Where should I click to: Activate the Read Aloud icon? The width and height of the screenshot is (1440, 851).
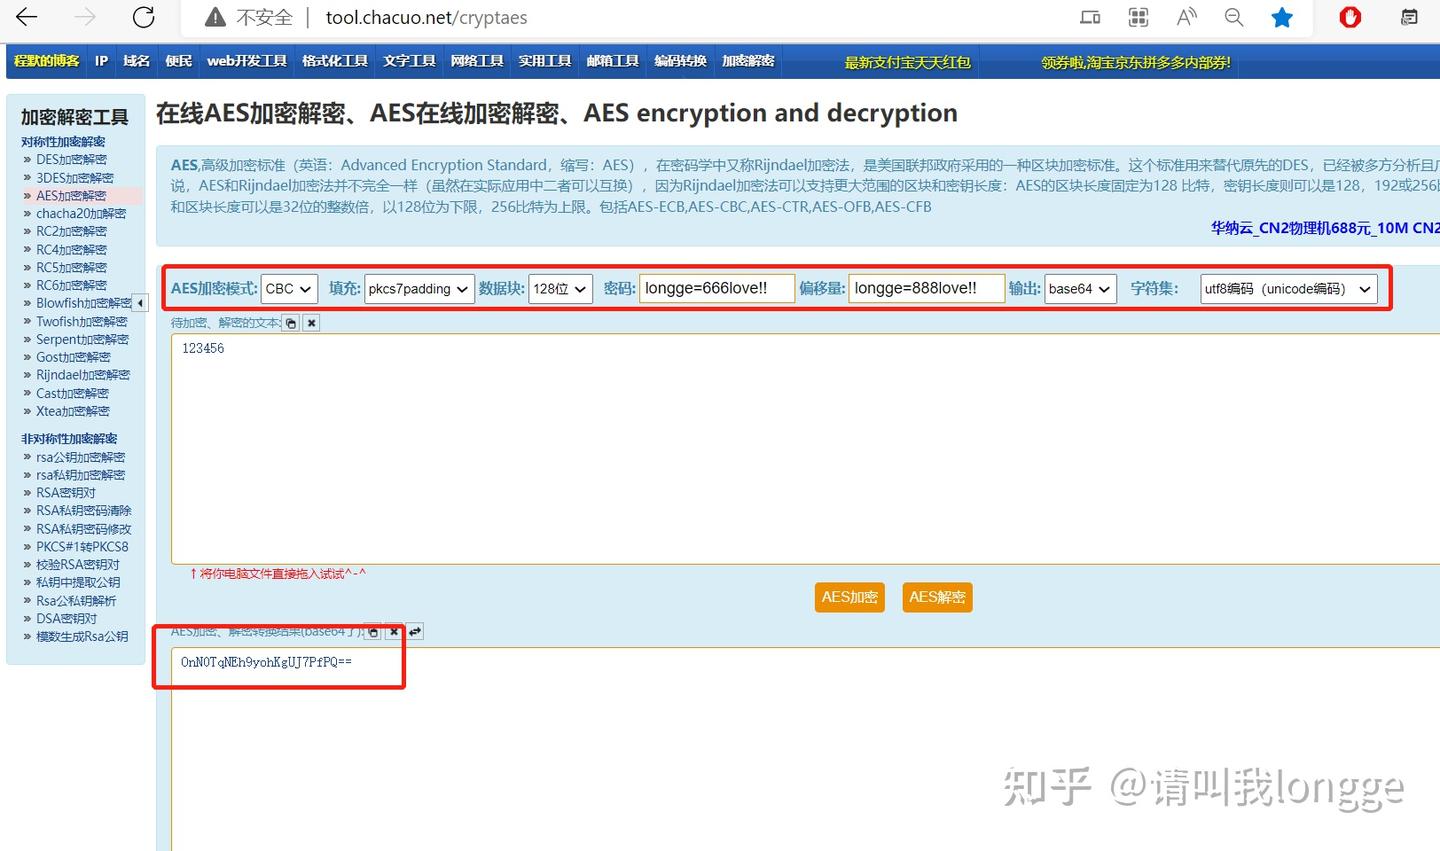[x=1185, y=17]
